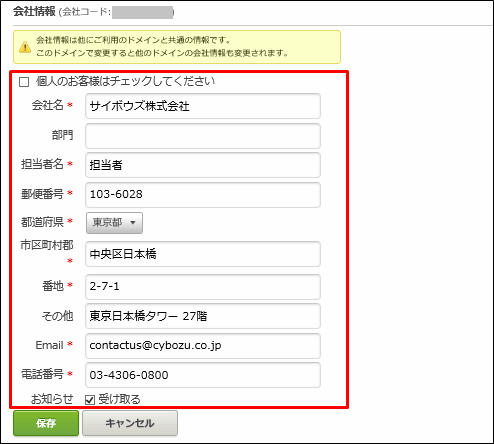Click the 電話番号 label

(x=42, y=374)
